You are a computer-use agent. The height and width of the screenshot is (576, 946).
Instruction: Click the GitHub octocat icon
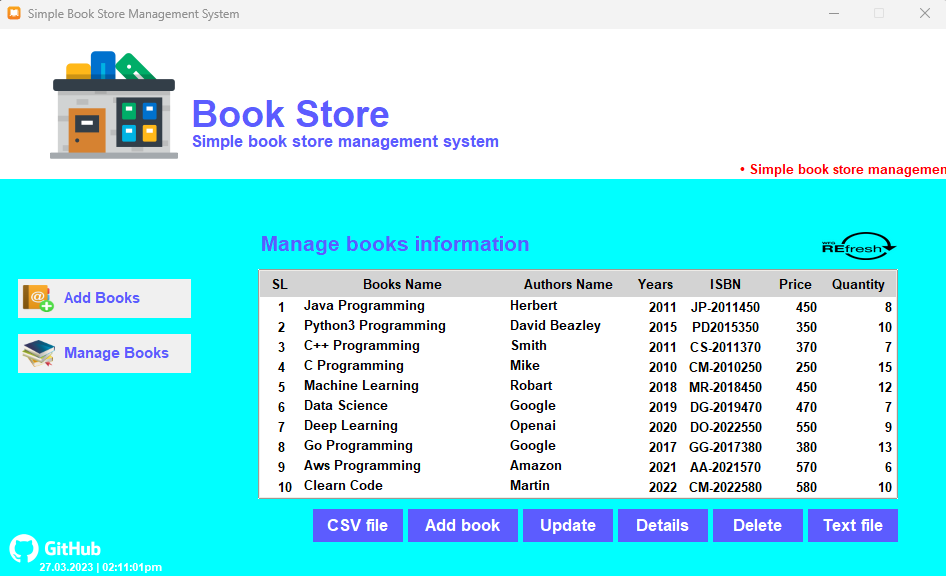[x=24, y=548]
